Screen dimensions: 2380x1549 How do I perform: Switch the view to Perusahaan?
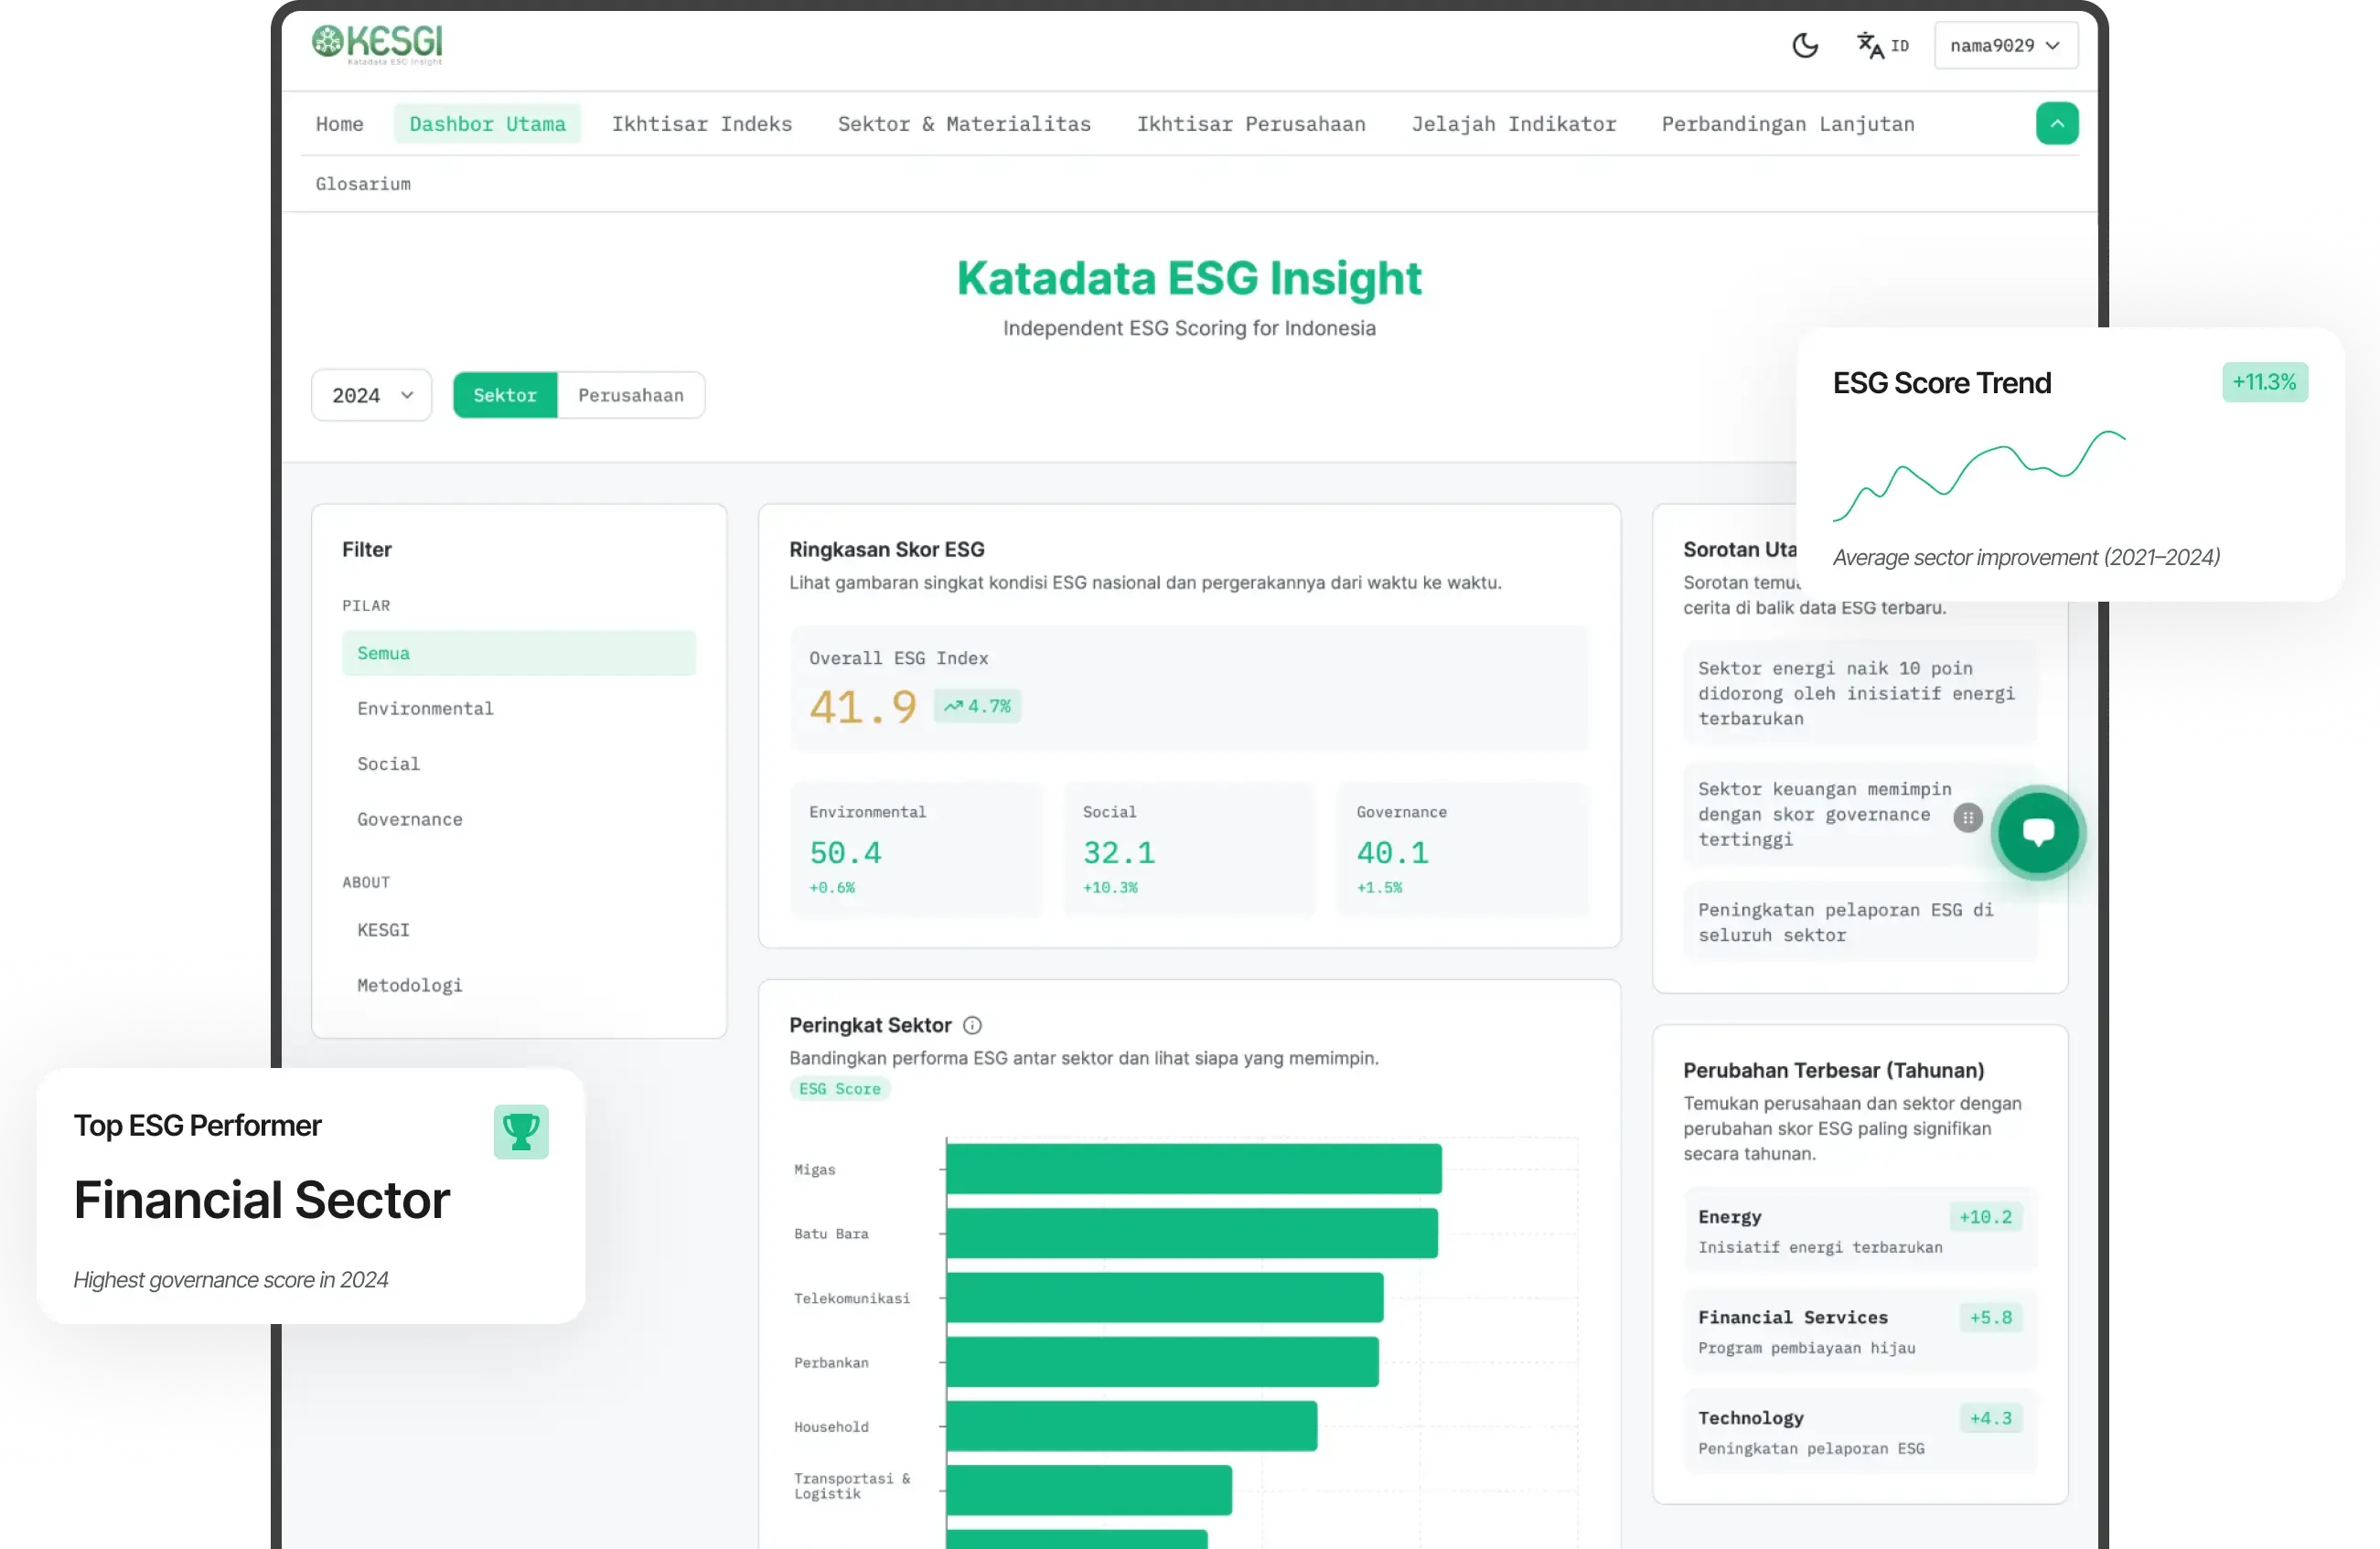(x=630, y=395)
